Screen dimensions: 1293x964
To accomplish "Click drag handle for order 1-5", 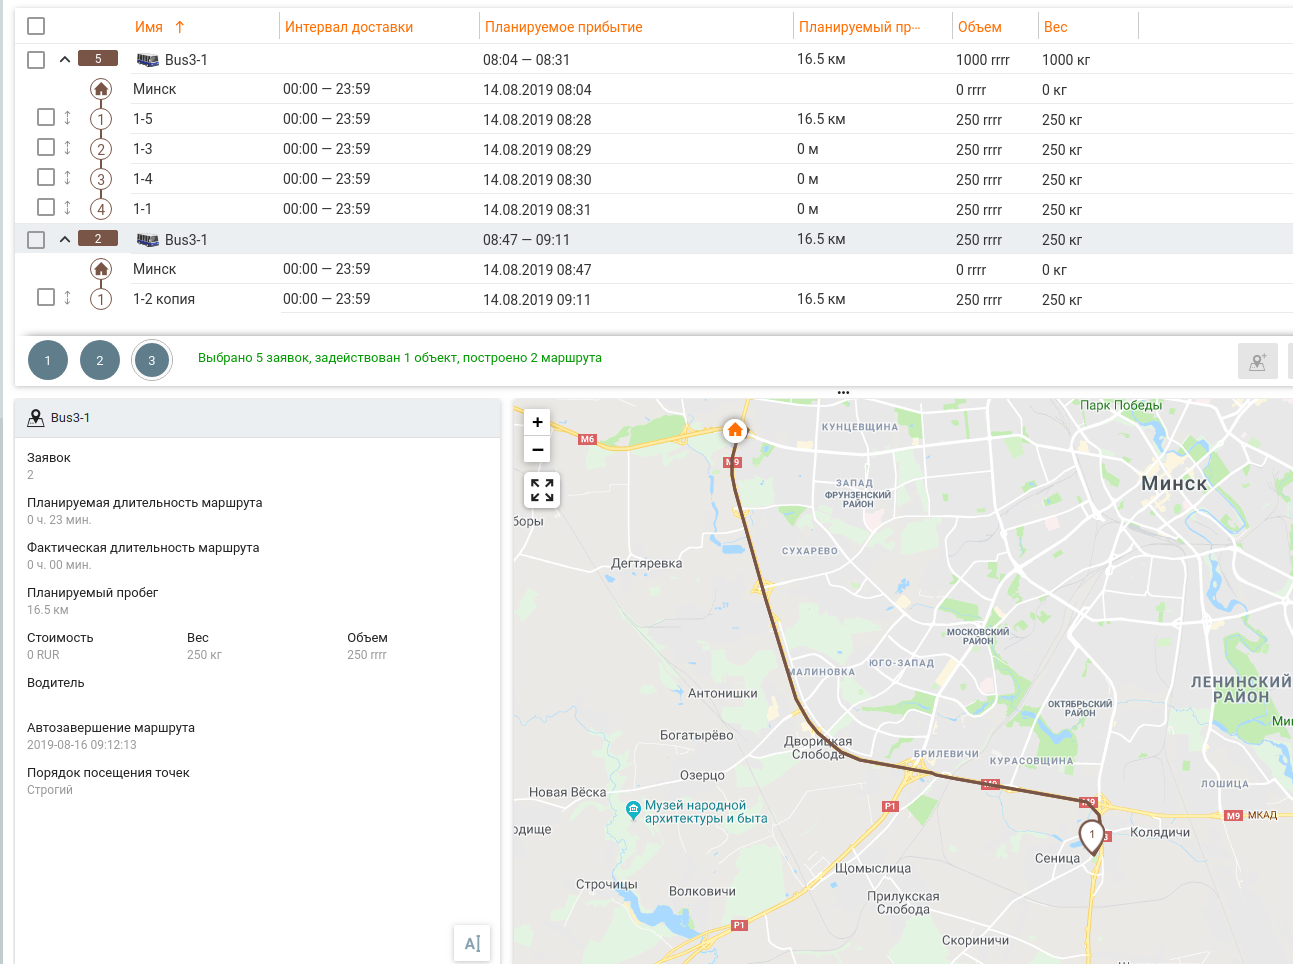I will pyautogui.click(x=67, y=118).
